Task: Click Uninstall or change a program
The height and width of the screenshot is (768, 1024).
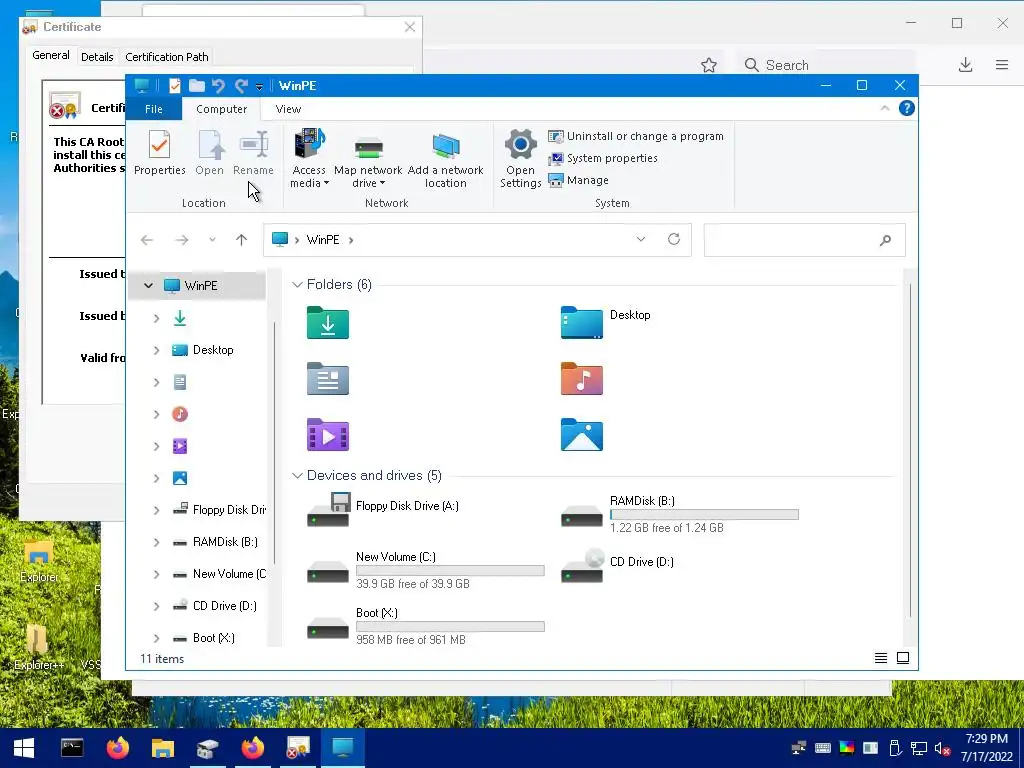Action: click(x=635, y=136)
